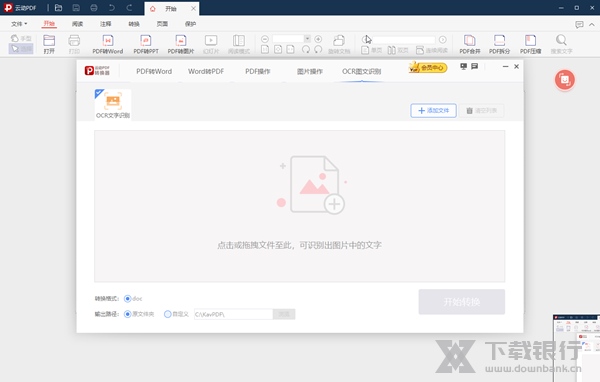
Task: Select the doc conversion format radio
Action: [128, 299]
